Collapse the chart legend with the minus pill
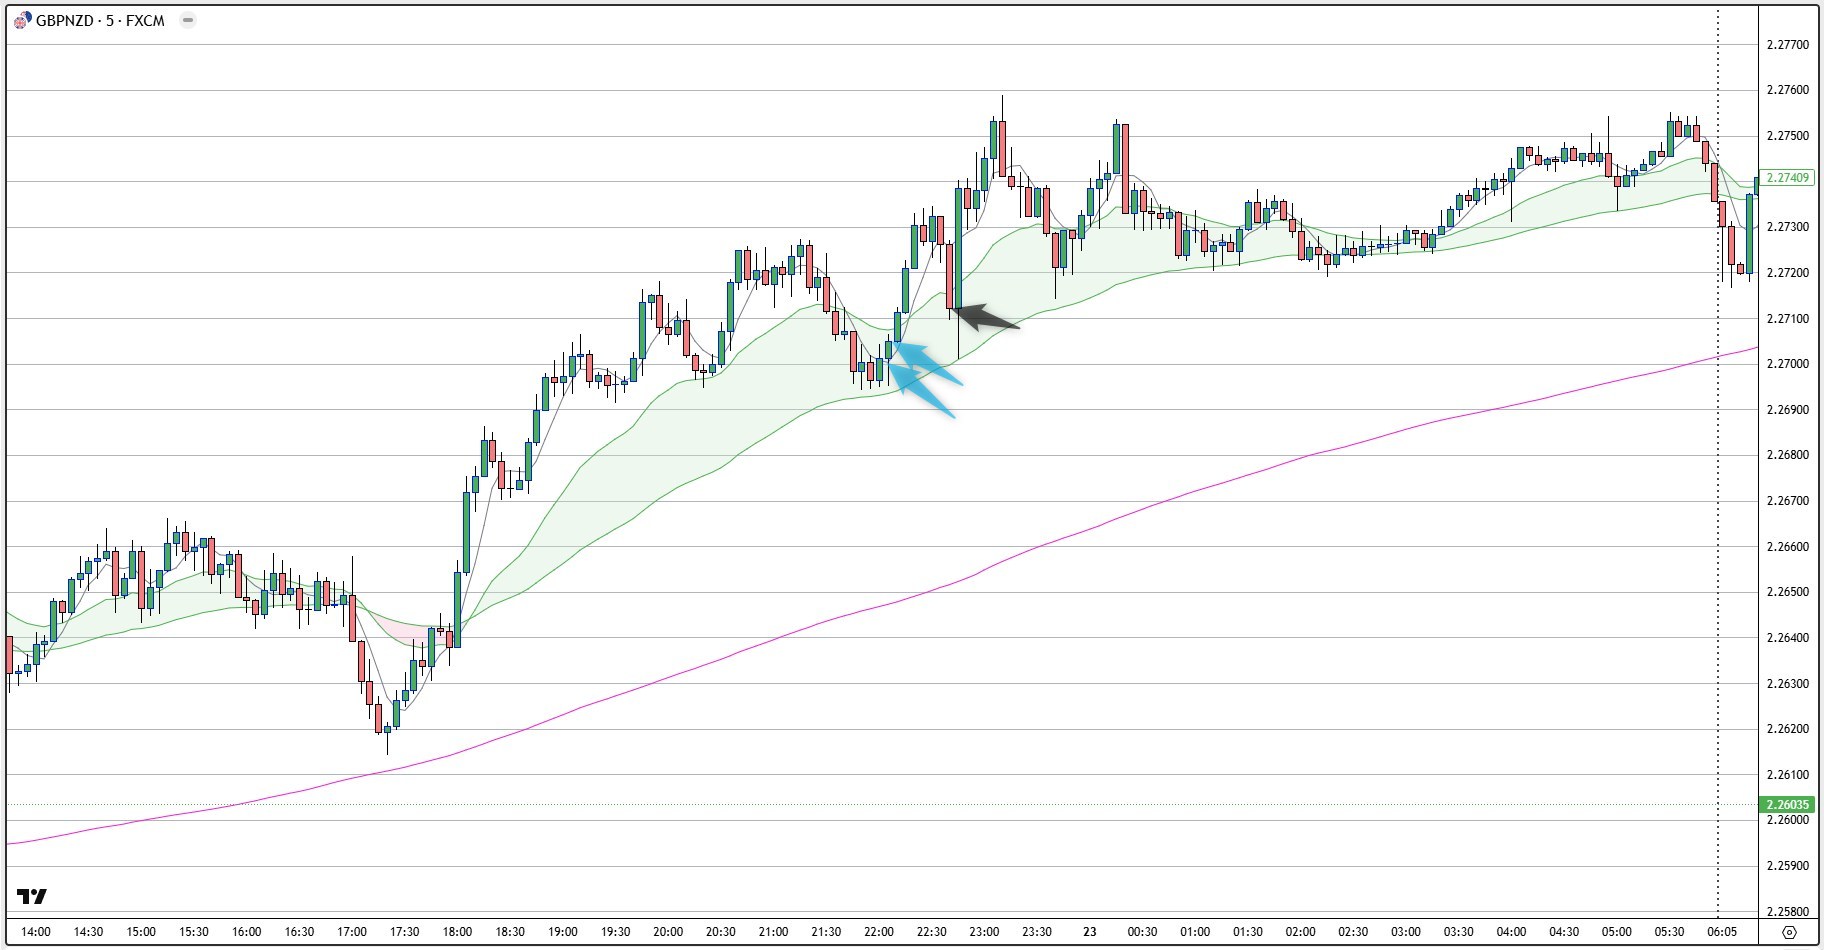Screen dimensions: 1824x950 (x=187, y=20)
